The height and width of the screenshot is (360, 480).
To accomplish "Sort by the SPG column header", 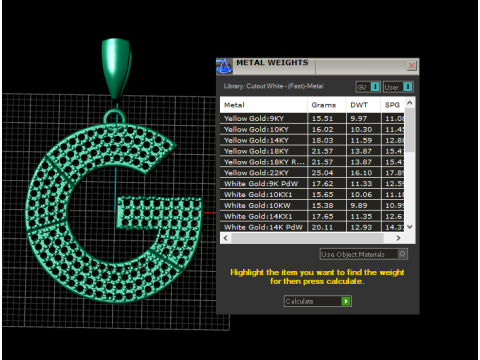I will (x=393, y=105).
